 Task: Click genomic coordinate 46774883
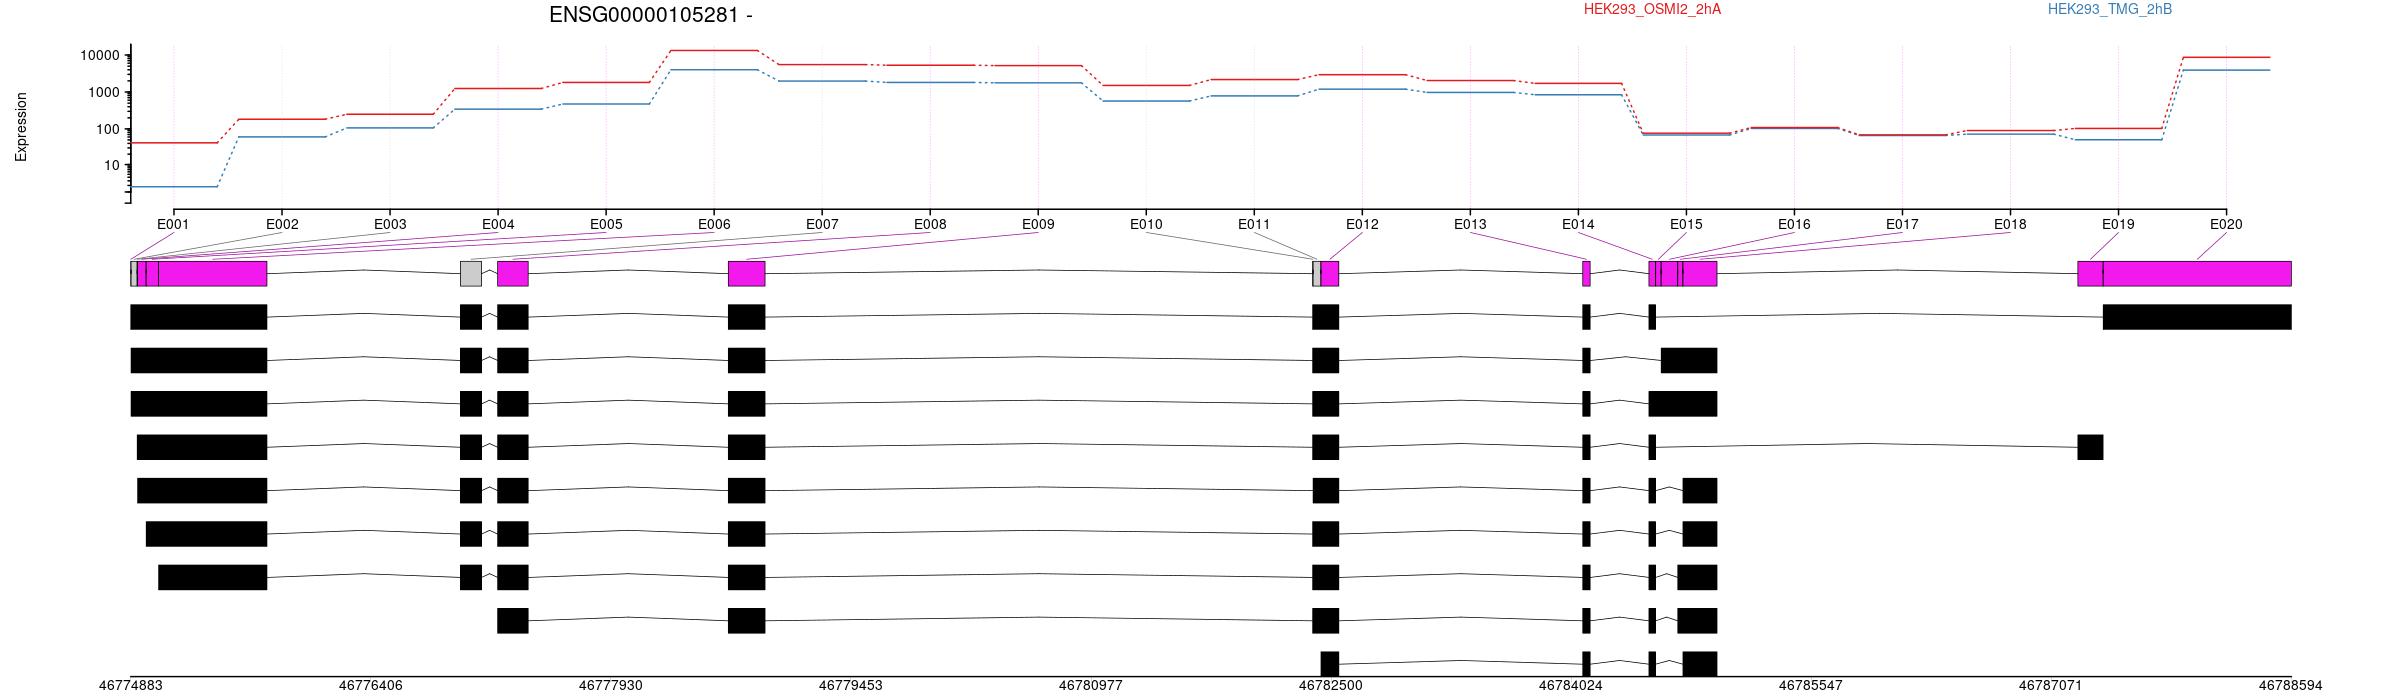click(131, 686)
